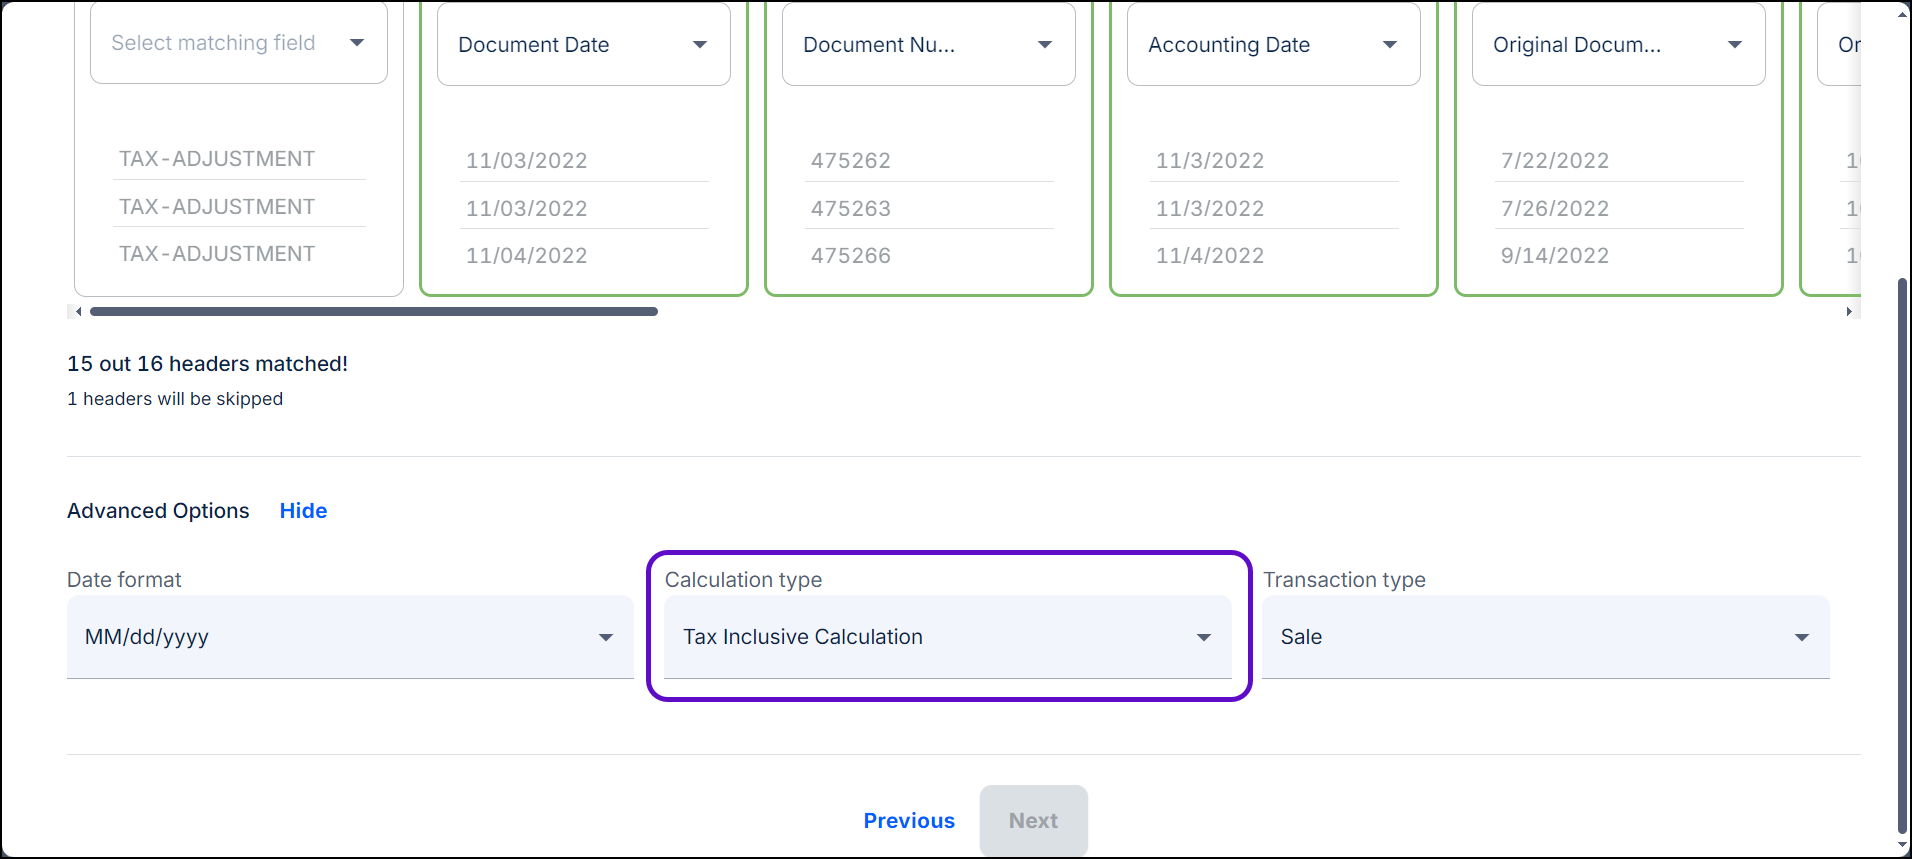The width and height of the screenshot is (1912, 859).
Task: Select the 475262 document number cell
Action: (850, 161)
